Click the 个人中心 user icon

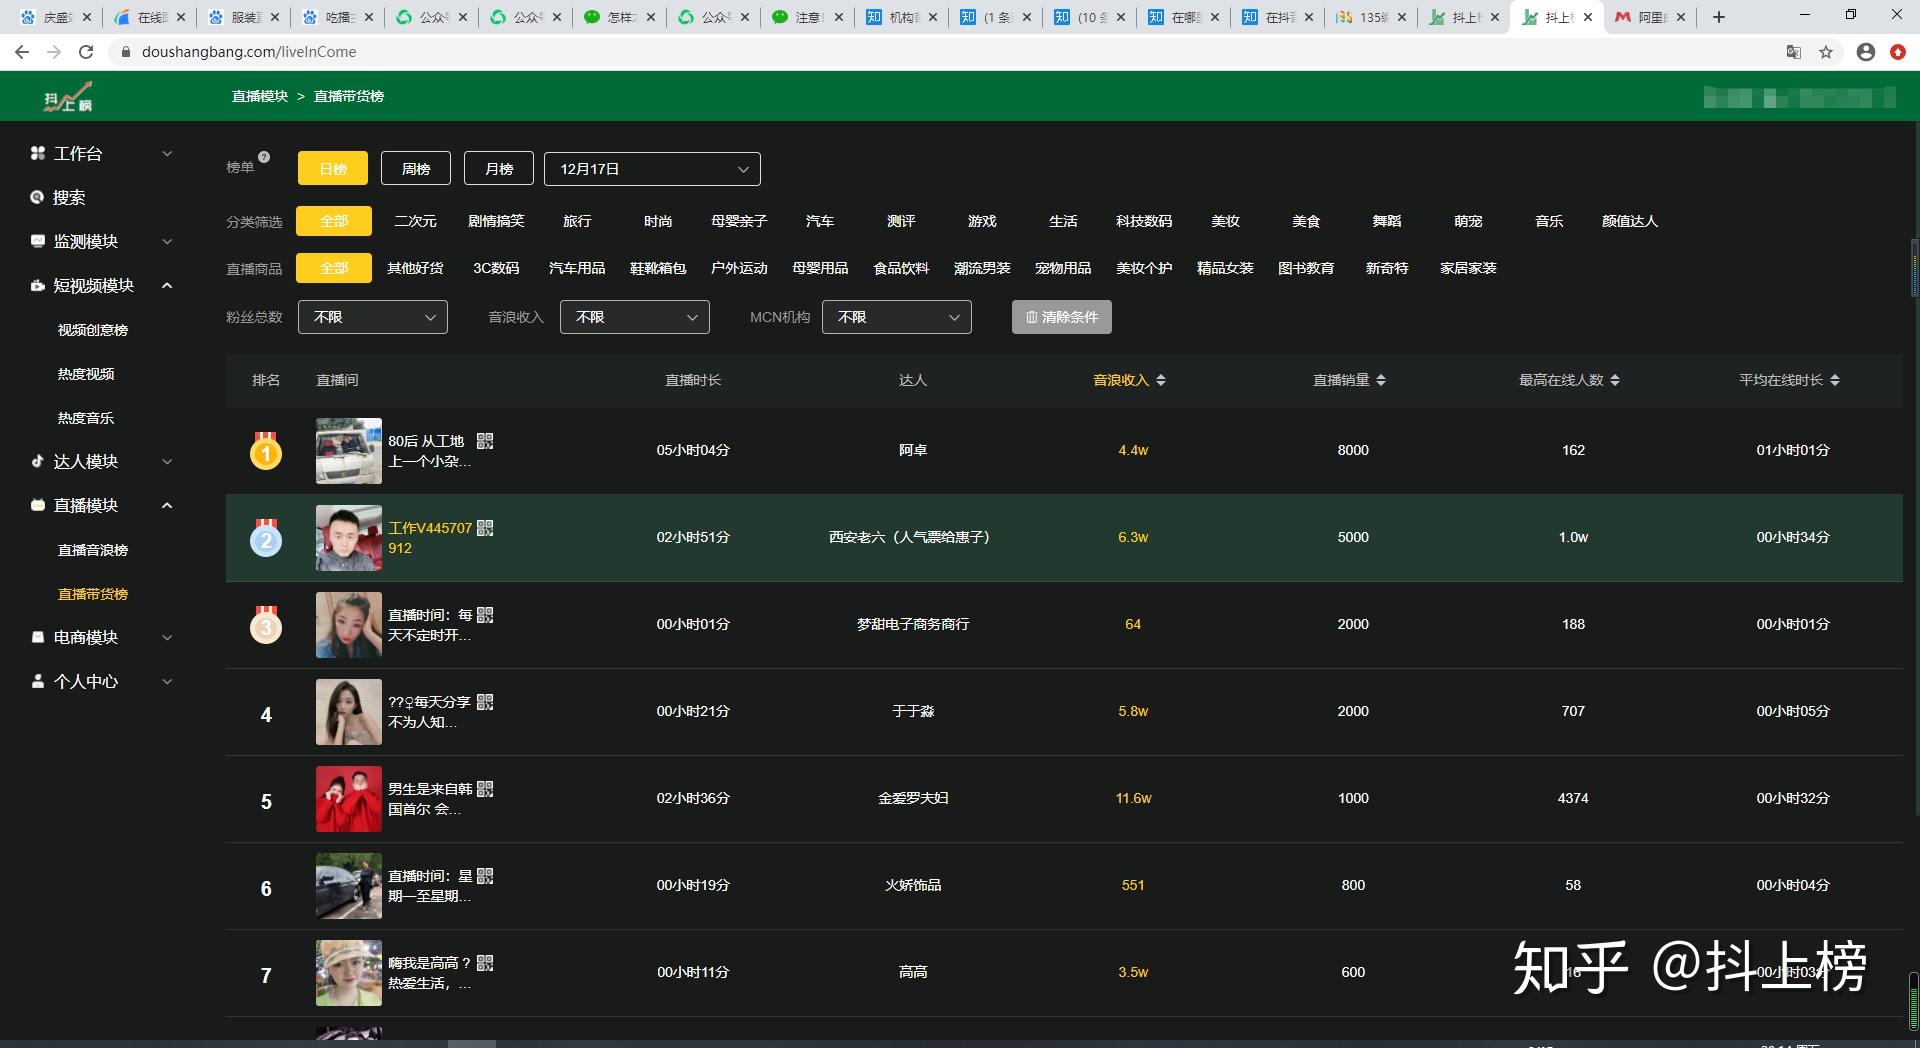pyautogui.click(x=38, y=681)
